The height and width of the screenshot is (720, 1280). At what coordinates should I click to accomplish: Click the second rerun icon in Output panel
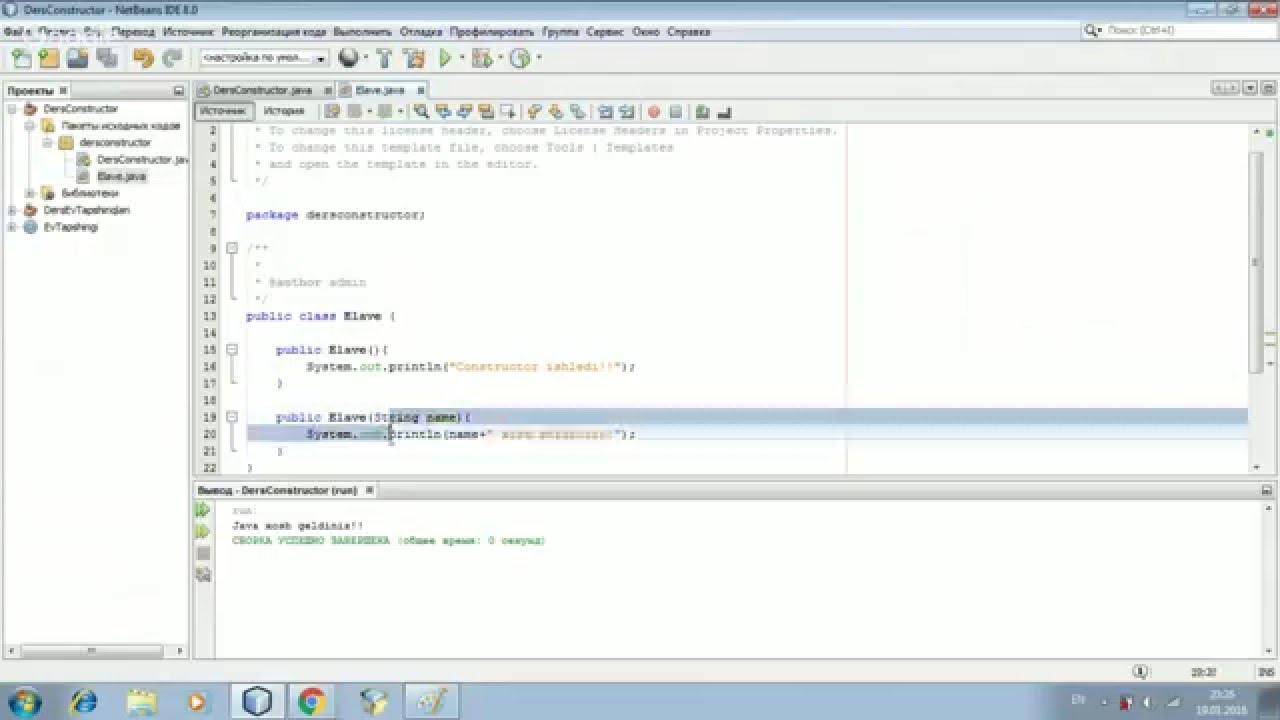203,532
